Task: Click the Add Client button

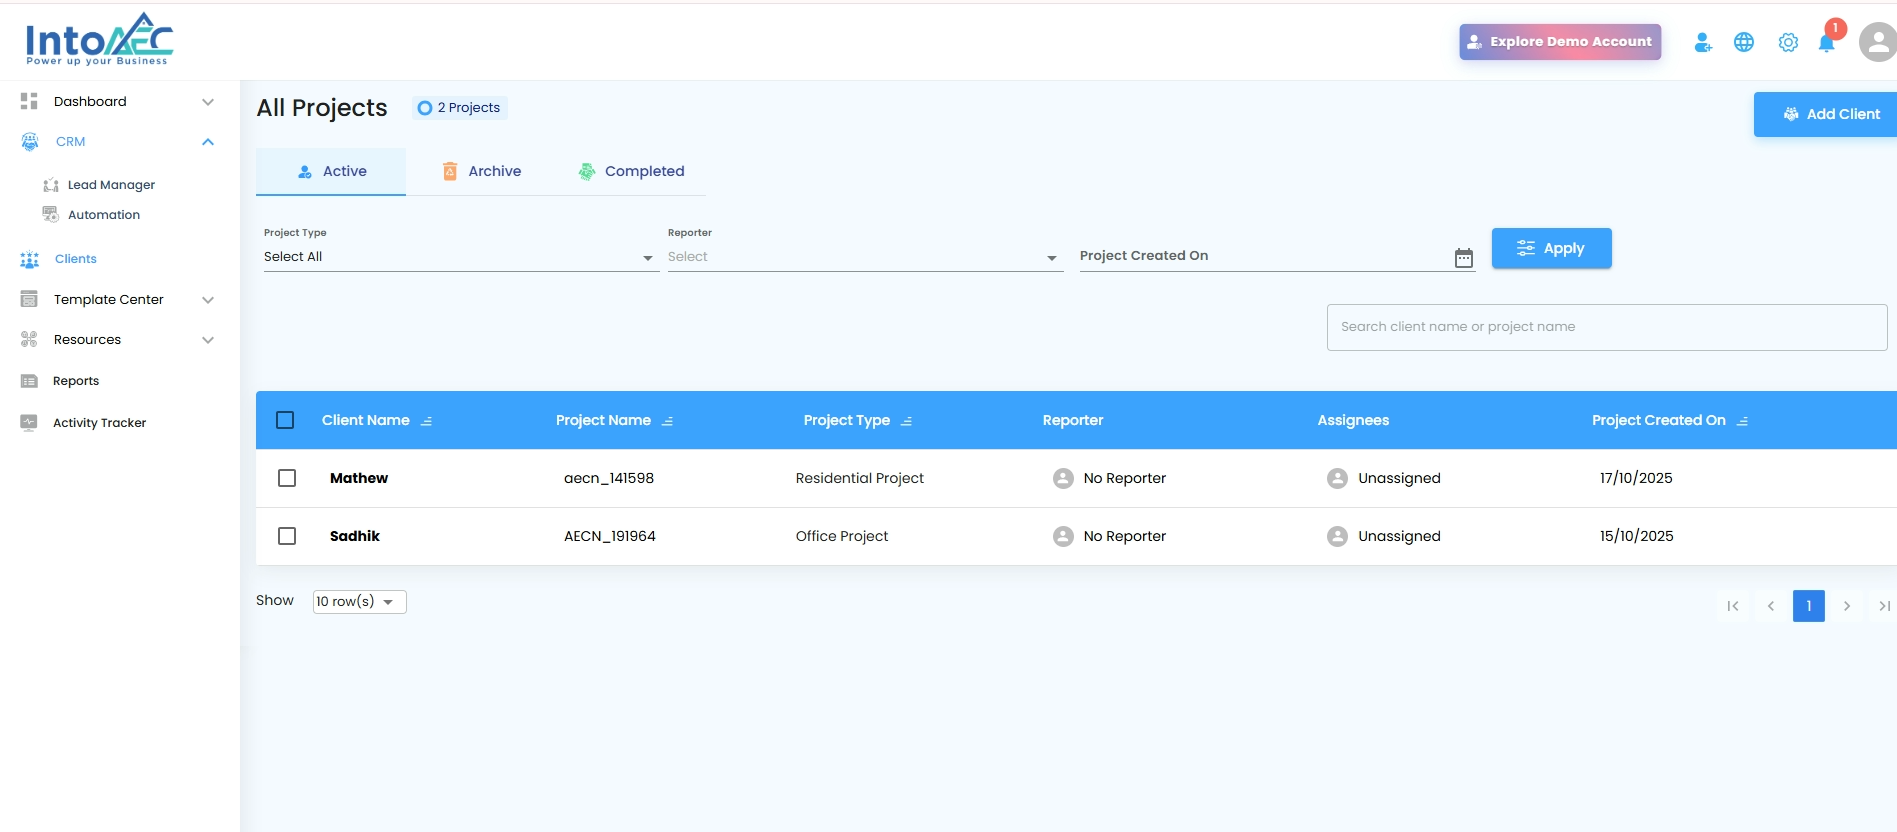Action: point(1825,114)
